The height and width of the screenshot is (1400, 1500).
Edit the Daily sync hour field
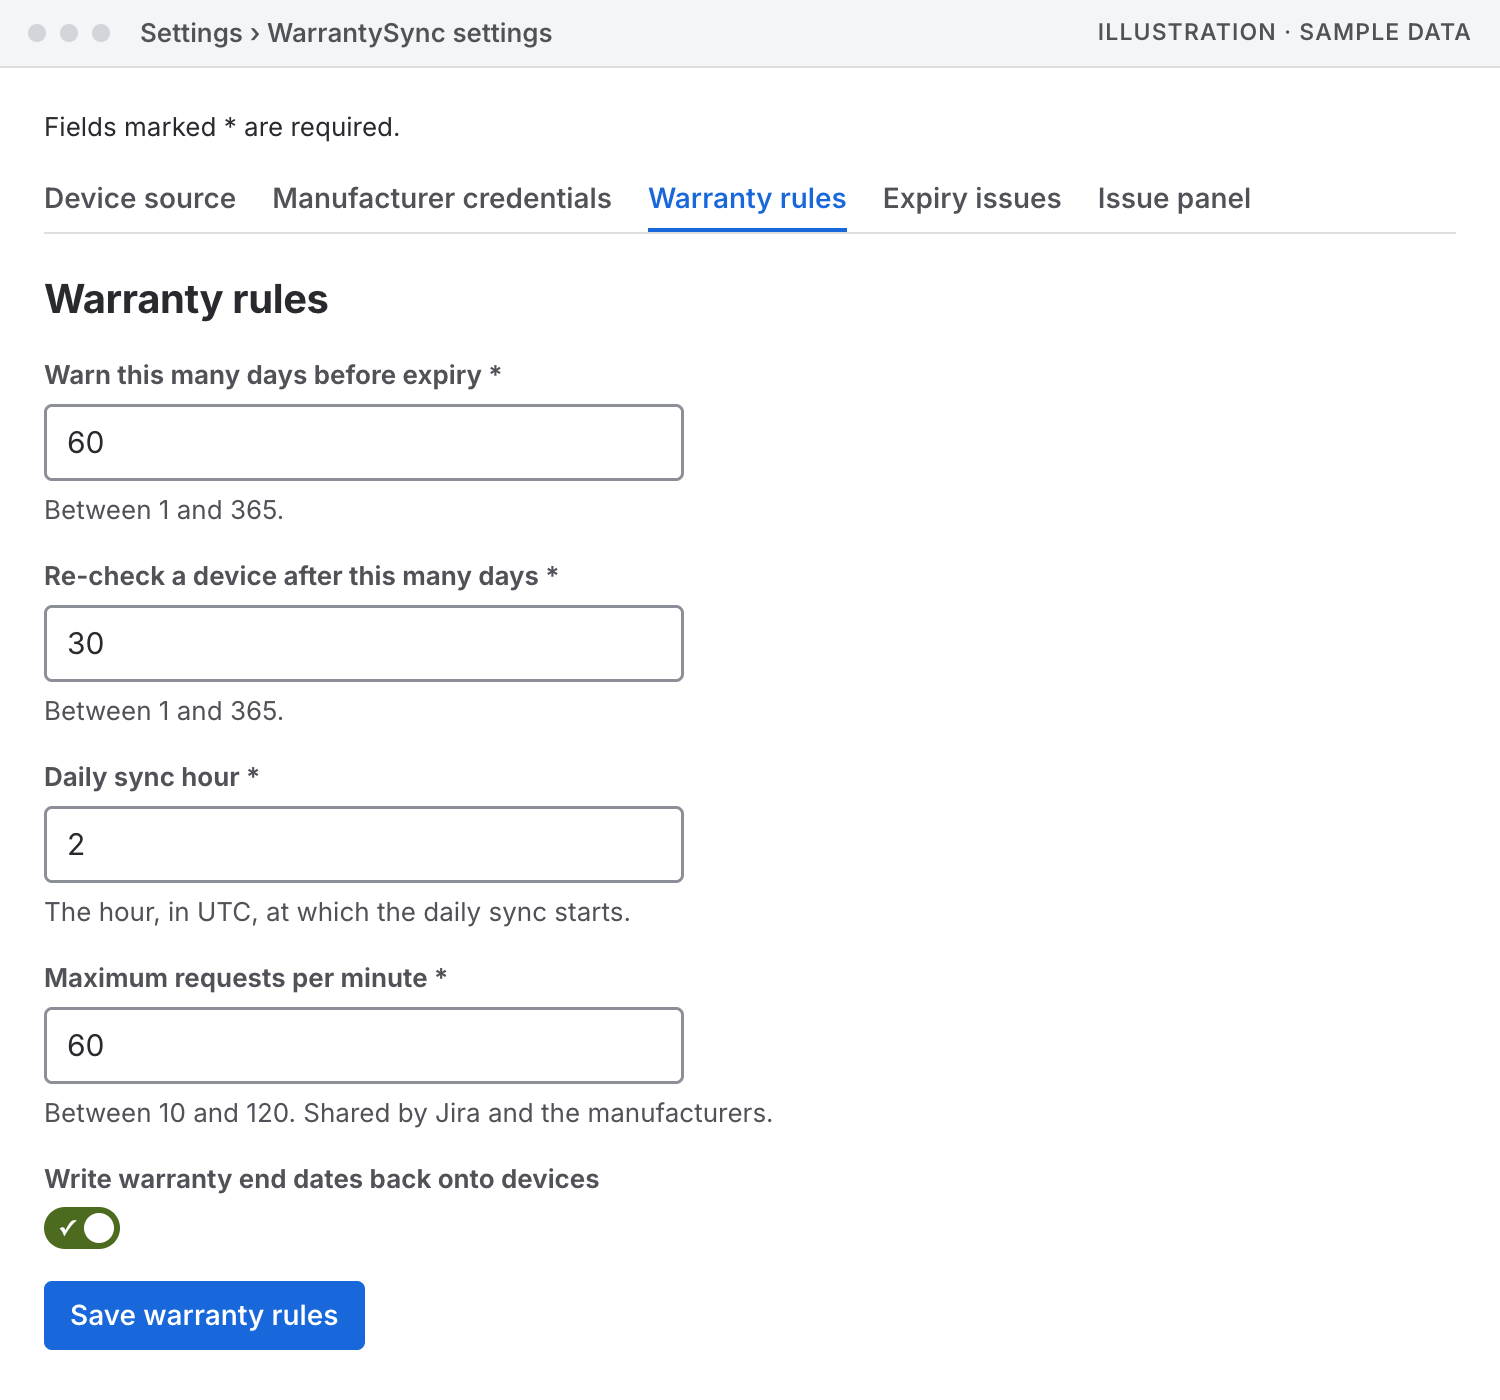(x=364, y=844)
